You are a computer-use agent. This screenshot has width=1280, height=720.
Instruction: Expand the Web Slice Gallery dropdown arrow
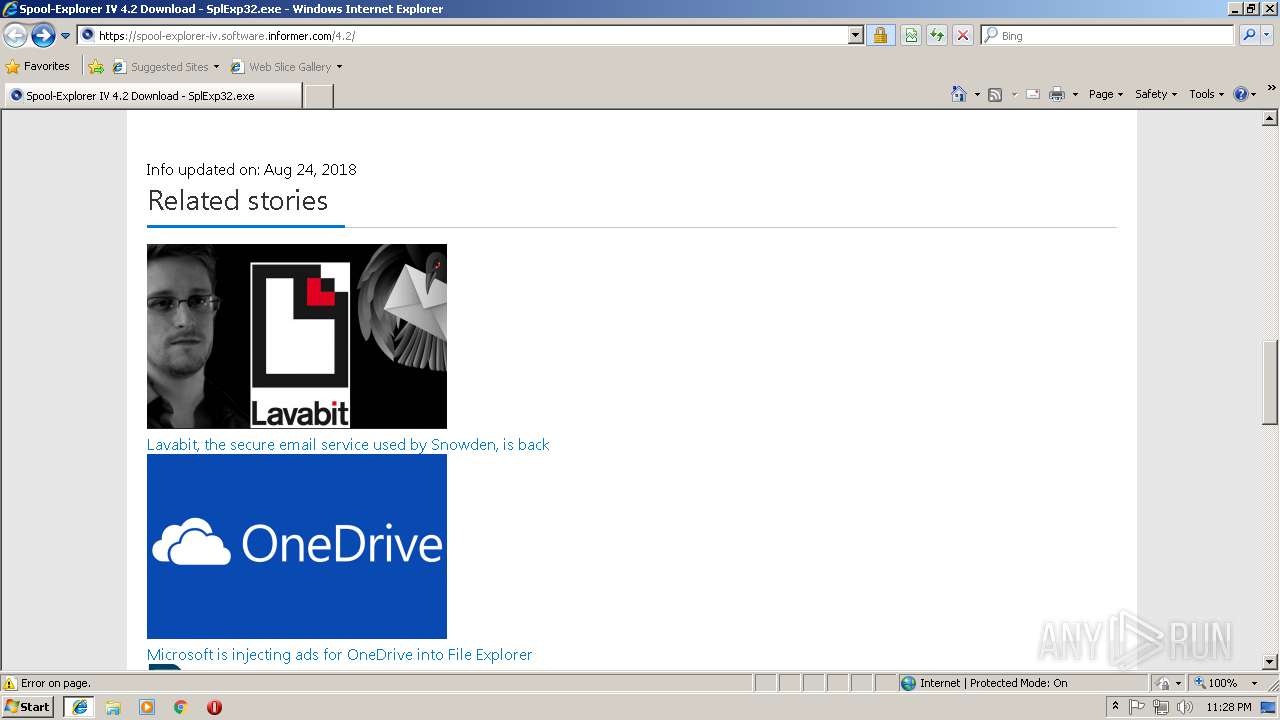click(x=339, y=67)
